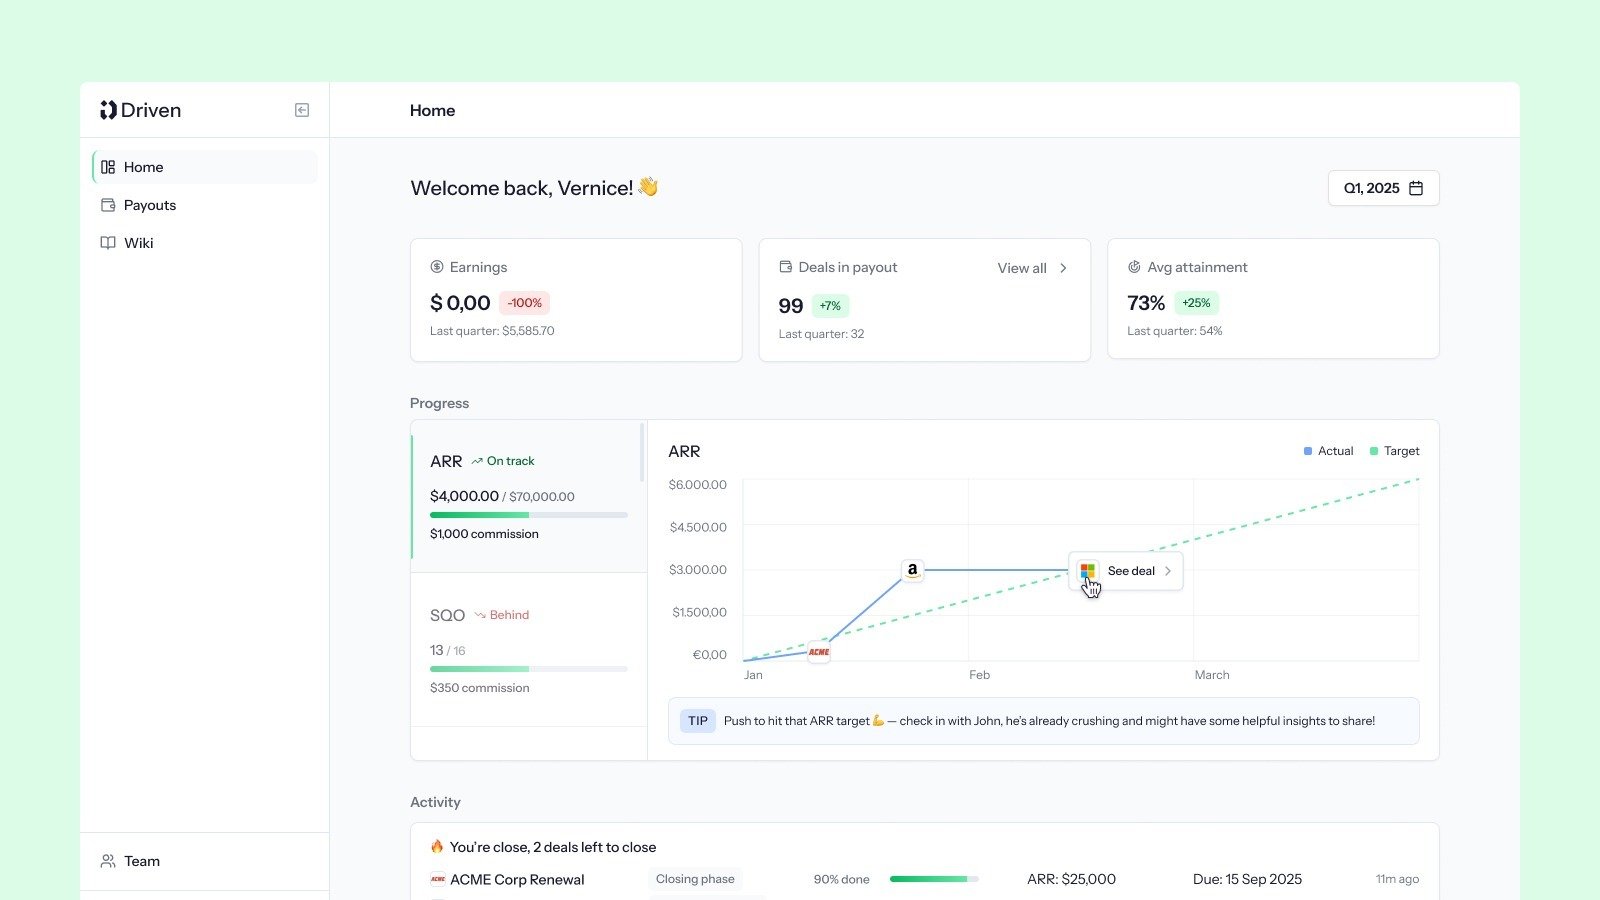Click the Deals in payout wallet icon

[x=785, y=267]
